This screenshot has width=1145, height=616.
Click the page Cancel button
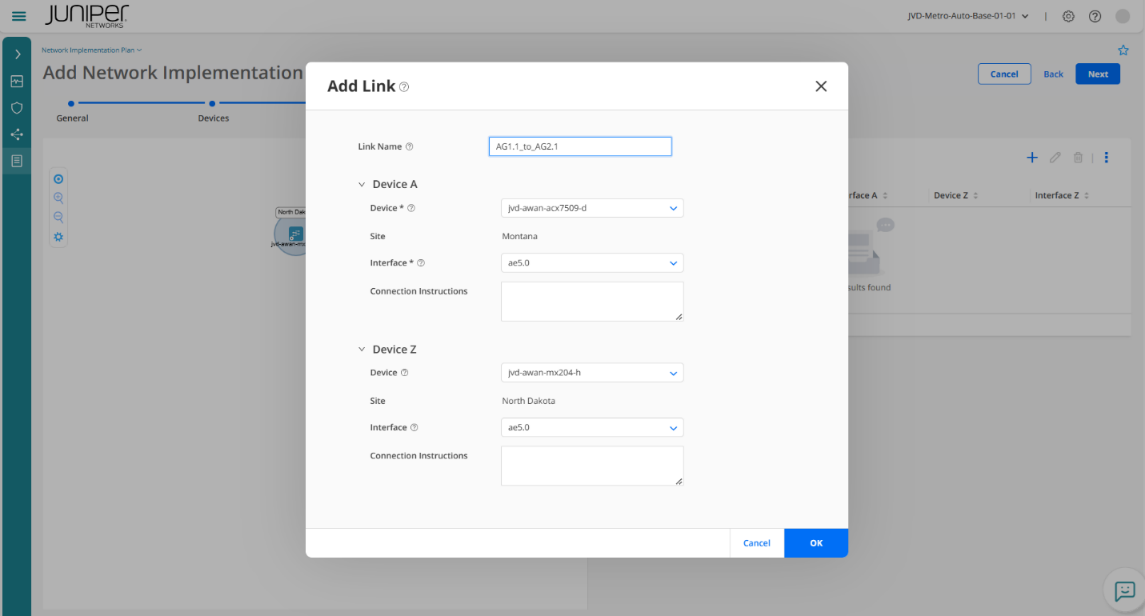(x=1004, y=74)
